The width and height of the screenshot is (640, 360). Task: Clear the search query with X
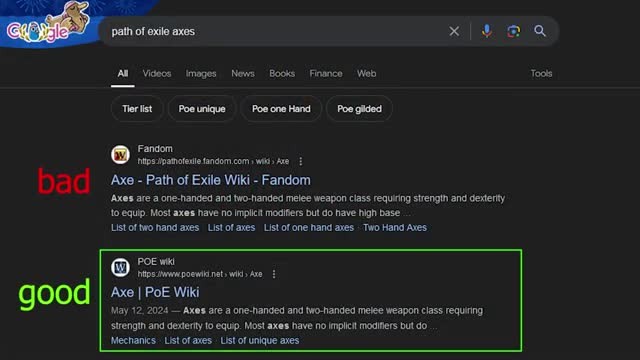click(x=454, y=31)
